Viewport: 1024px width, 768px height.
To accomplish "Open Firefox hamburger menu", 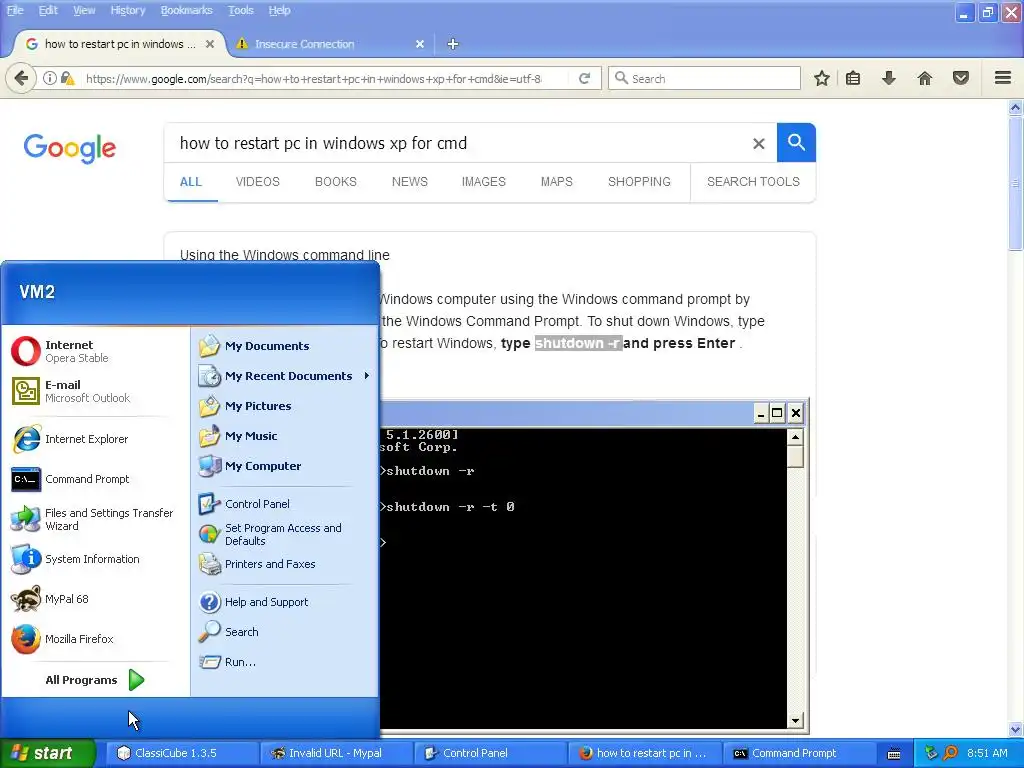I will click(x=1003, y=78).
